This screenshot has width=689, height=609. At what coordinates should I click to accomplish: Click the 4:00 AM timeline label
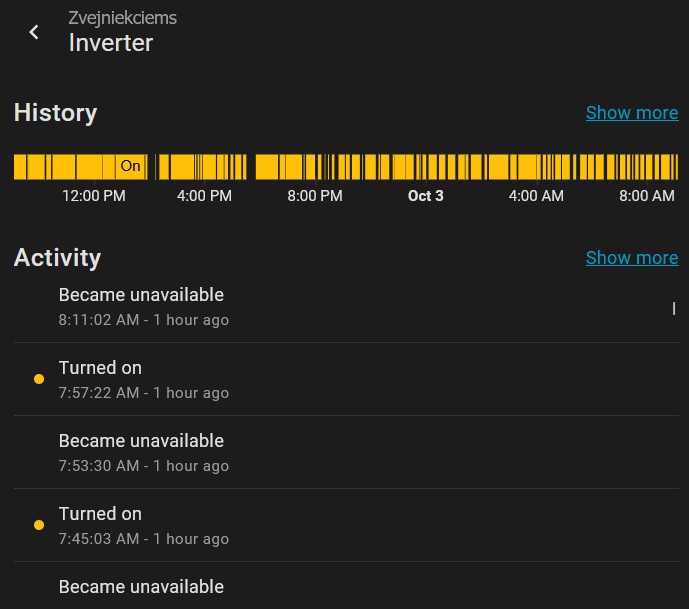[536, 196]
